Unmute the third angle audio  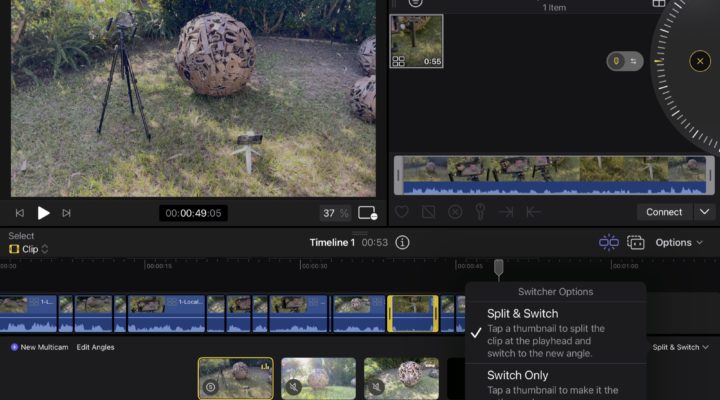pos(377,387)
